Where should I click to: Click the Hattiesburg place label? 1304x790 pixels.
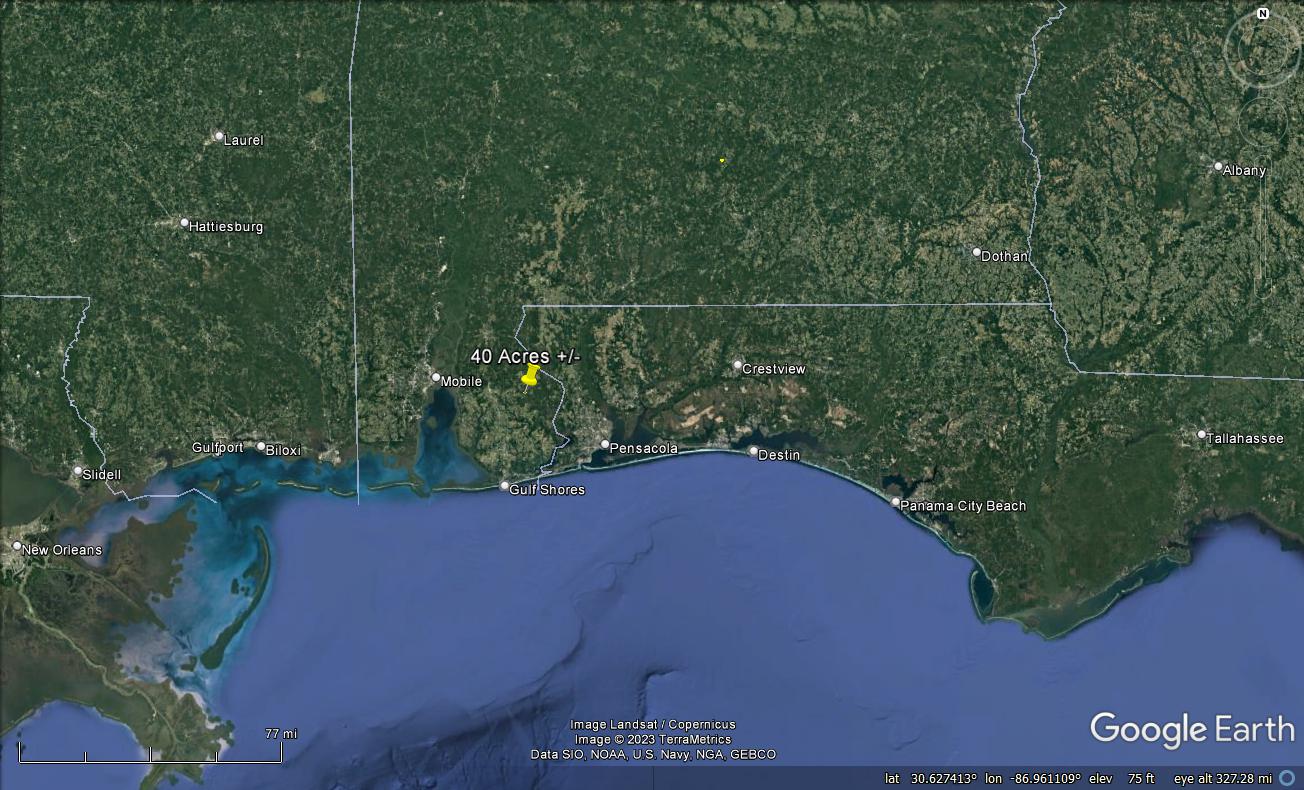(x=226, y=227)
